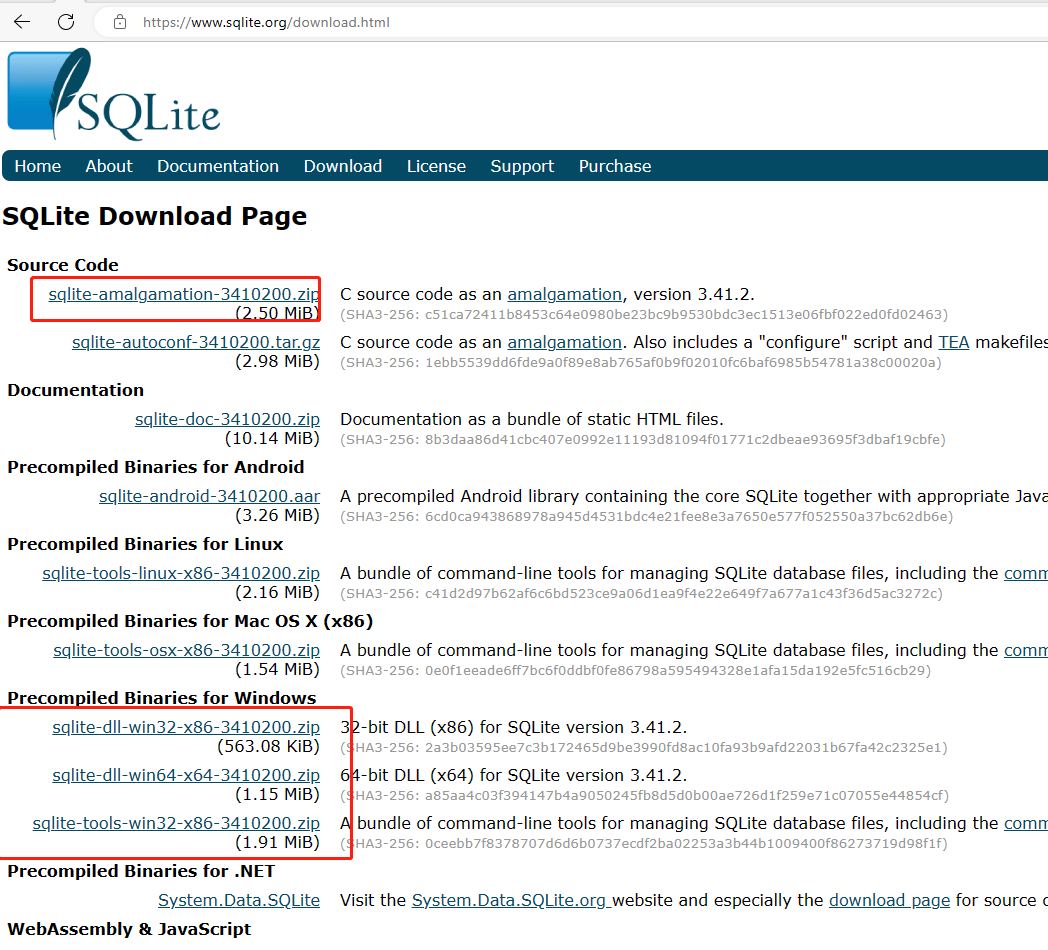This screenshot has width=1048, height=950.
Task: Click the (3.26 MiB) file size
Action: 277,515
